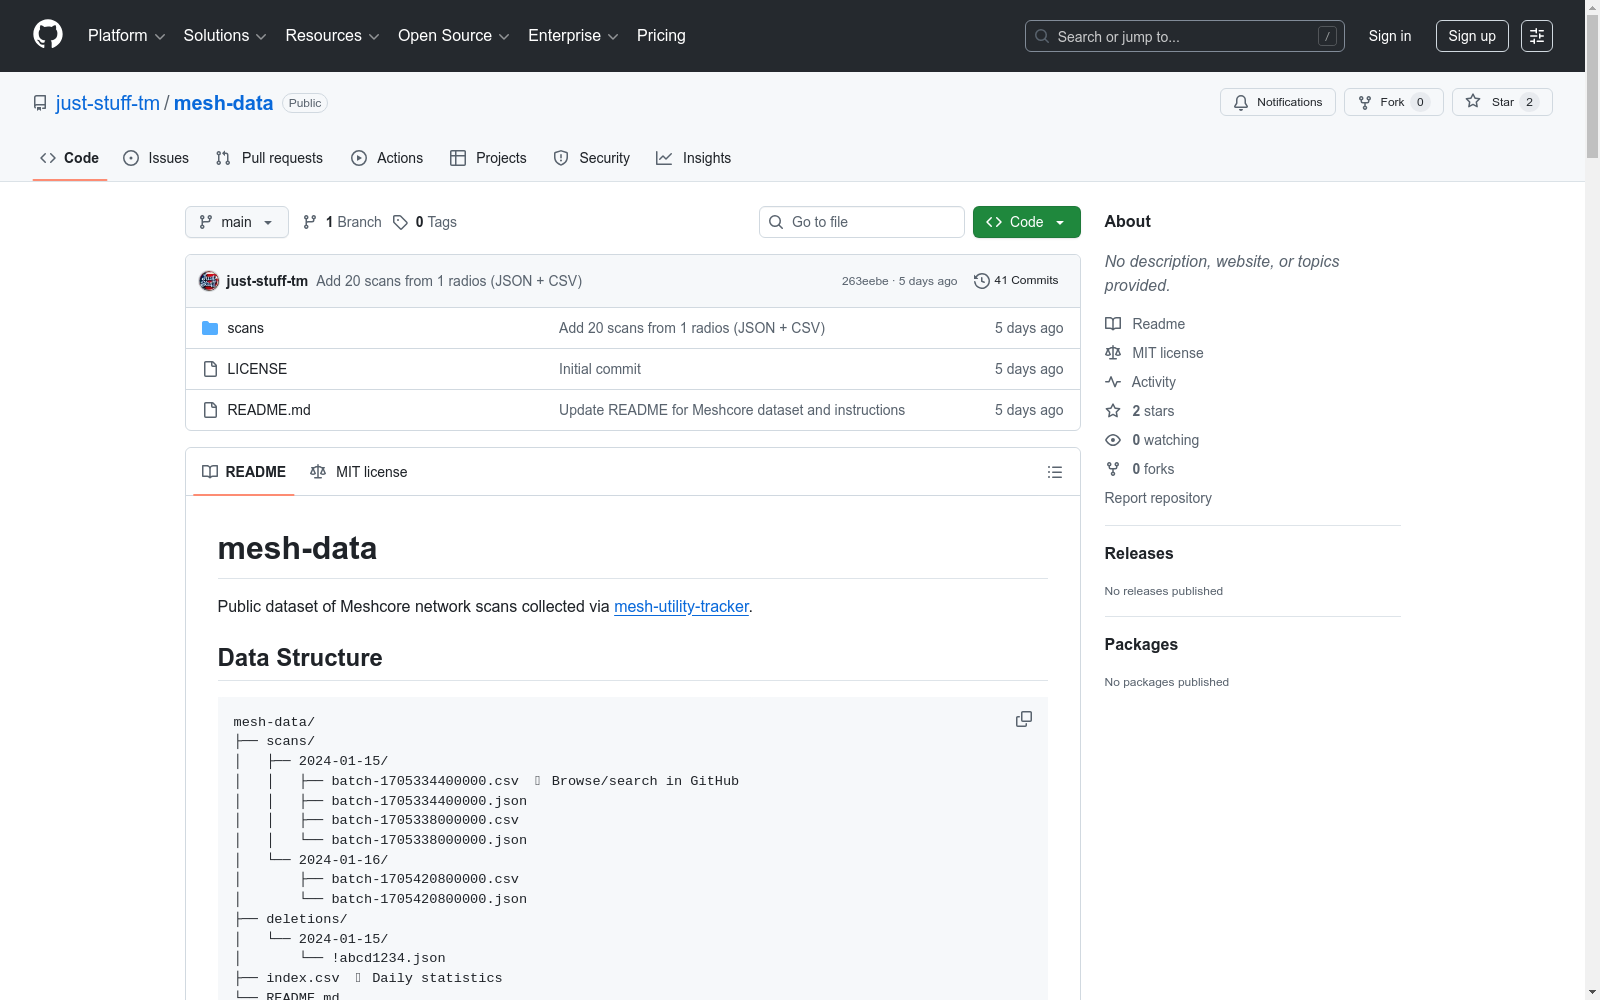Image resolution: width=1600 pixels, height=1000 pixels.
Task: Click the tag icon next to 0 Tags
Action: 400,222
